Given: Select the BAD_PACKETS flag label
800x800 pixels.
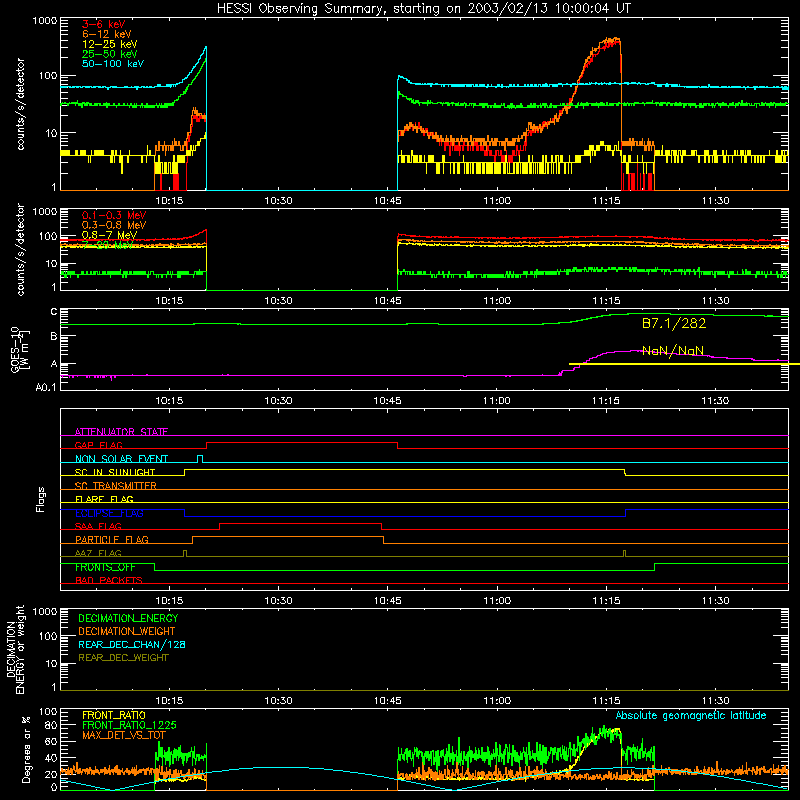Looking at the screenshot, I should (x=109, y=580).
